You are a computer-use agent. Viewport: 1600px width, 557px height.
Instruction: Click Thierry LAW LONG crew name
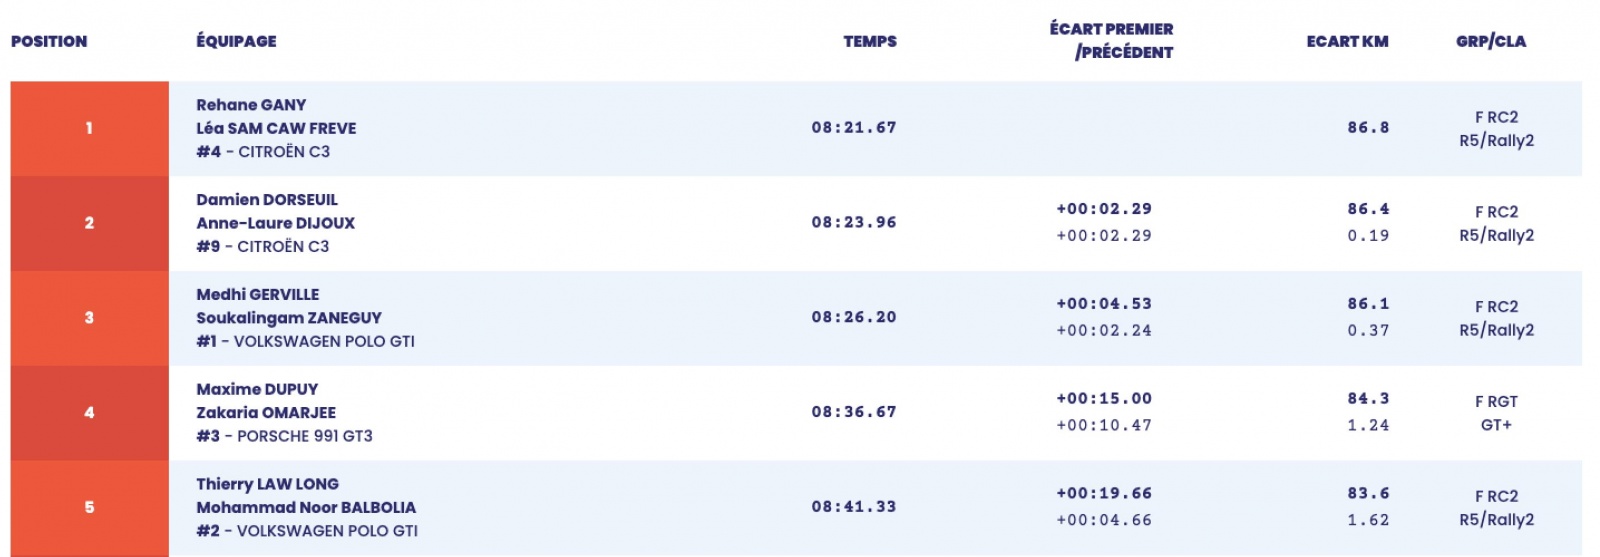(x=267, y=484)
